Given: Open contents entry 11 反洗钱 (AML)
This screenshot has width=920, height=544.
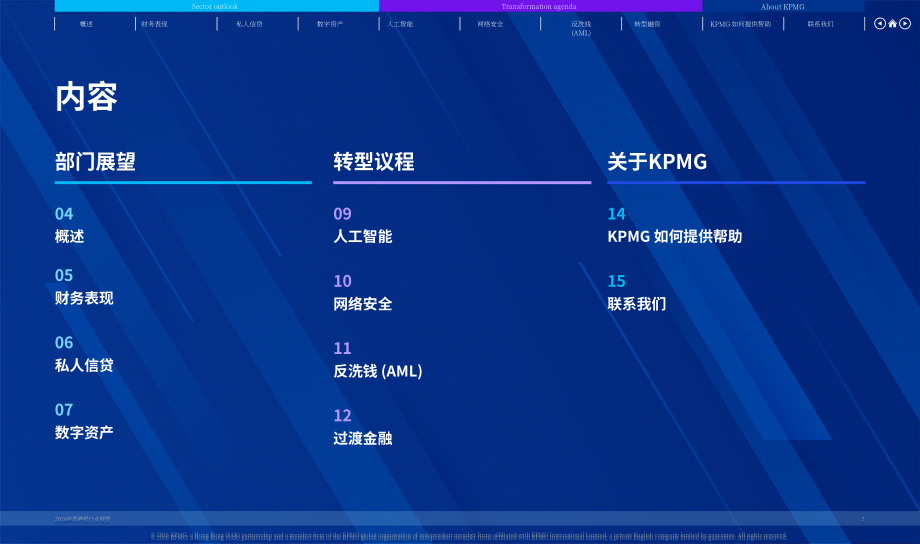Looking at the screenshot, I should click(x=378, y=360).
